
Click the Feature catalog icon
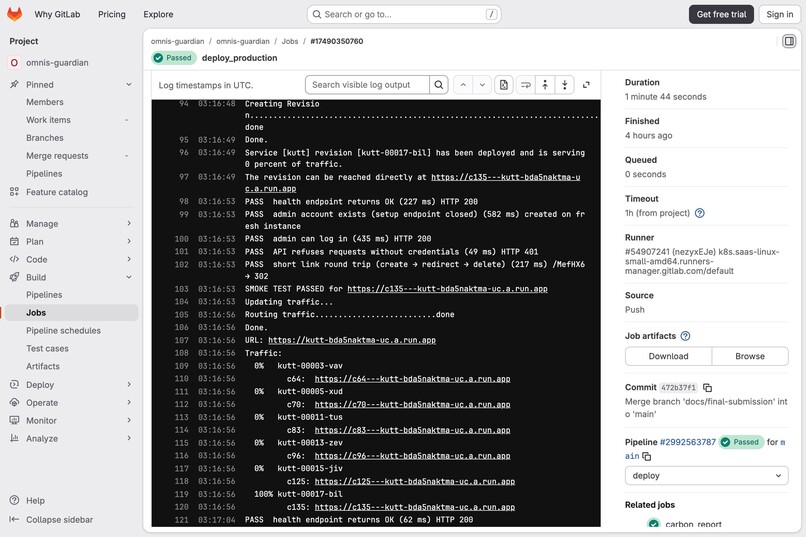[14, 192]
